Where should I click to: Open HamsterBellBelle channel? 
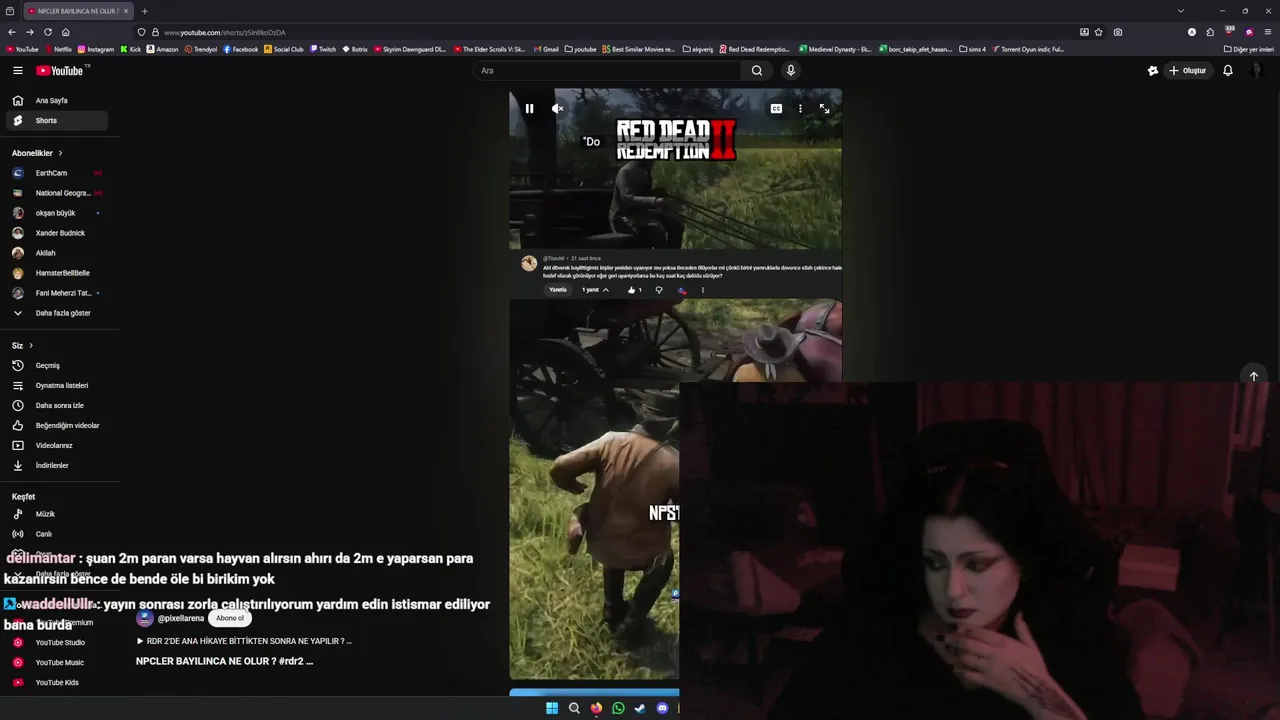pyautogui.click(x=56, y=273)
